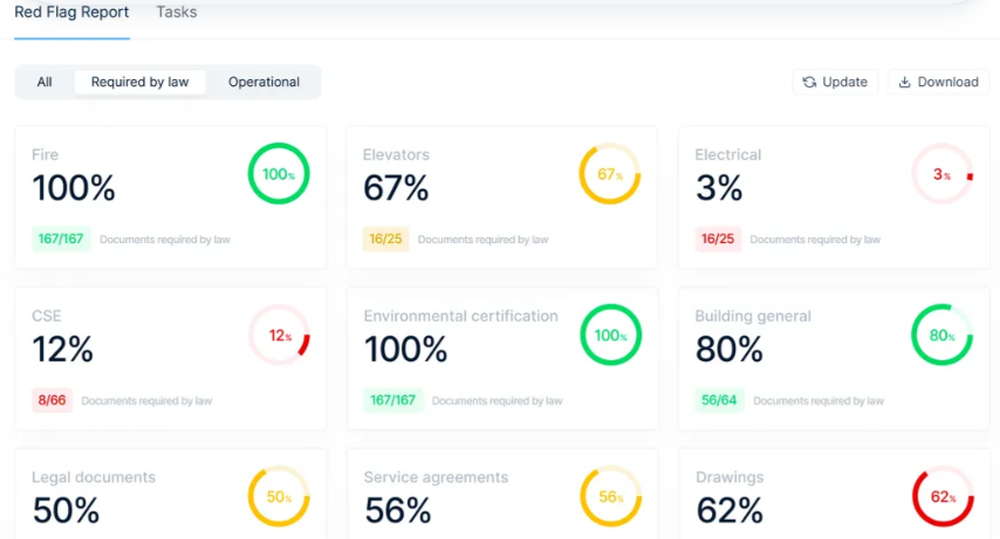Click the refresh icon beside Update

(x=810, y=82)
